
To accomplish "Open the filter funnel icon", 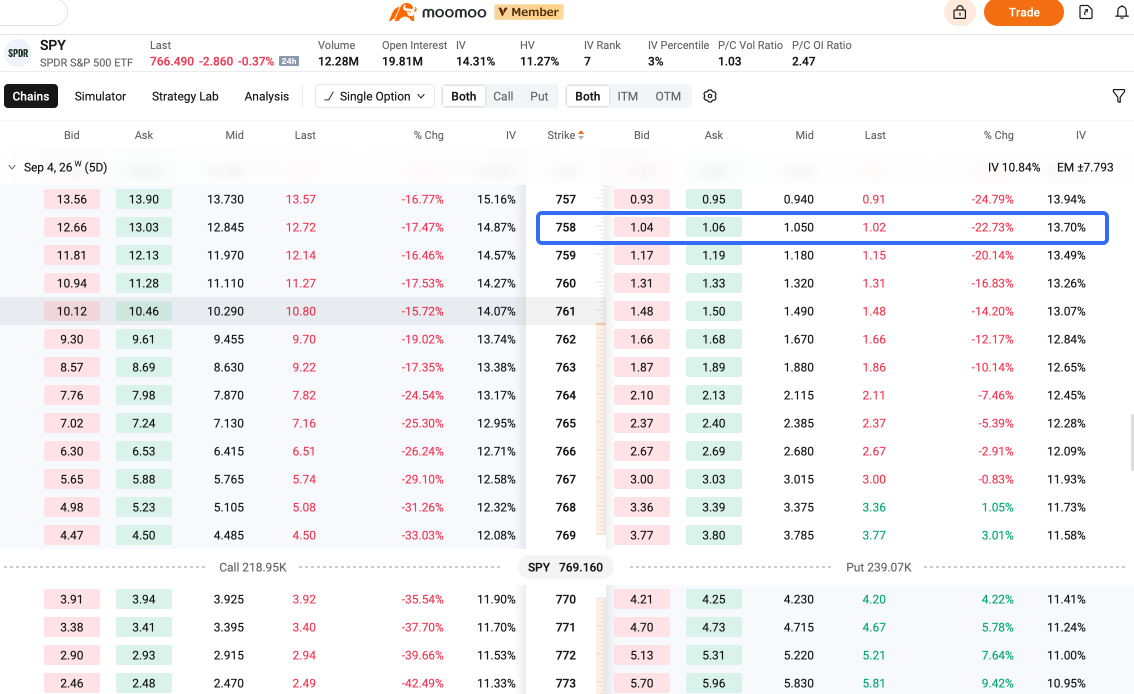I will point(1118,96).
